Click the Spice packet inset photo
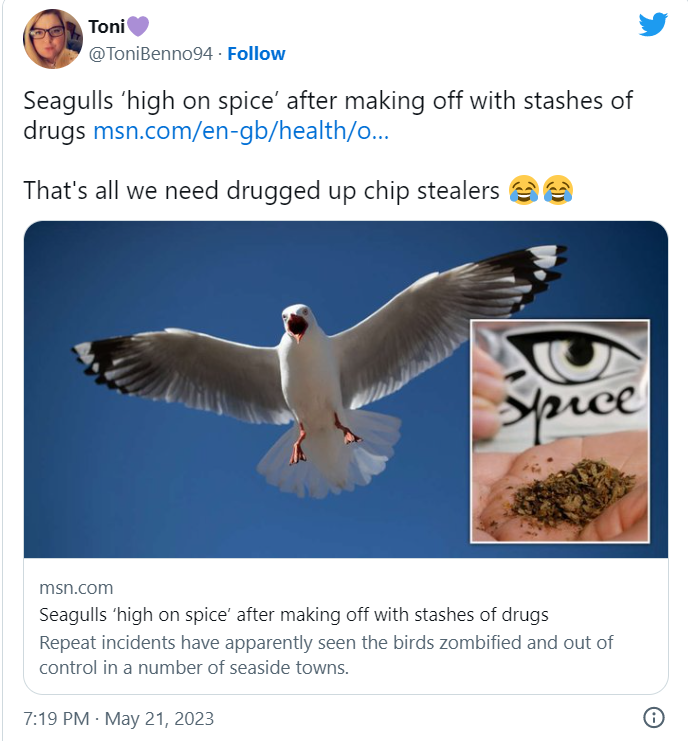The width and height of the screenshot is (688, 741). point(560,431)
